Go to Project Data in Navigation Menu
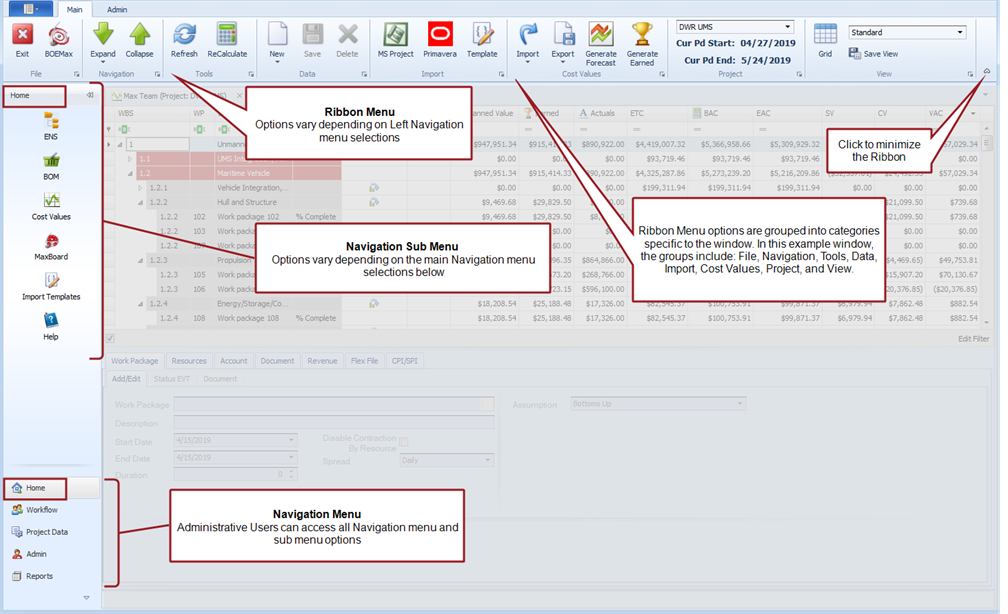The height and width of the screenshot is (614, 1008). click(46, 532)
